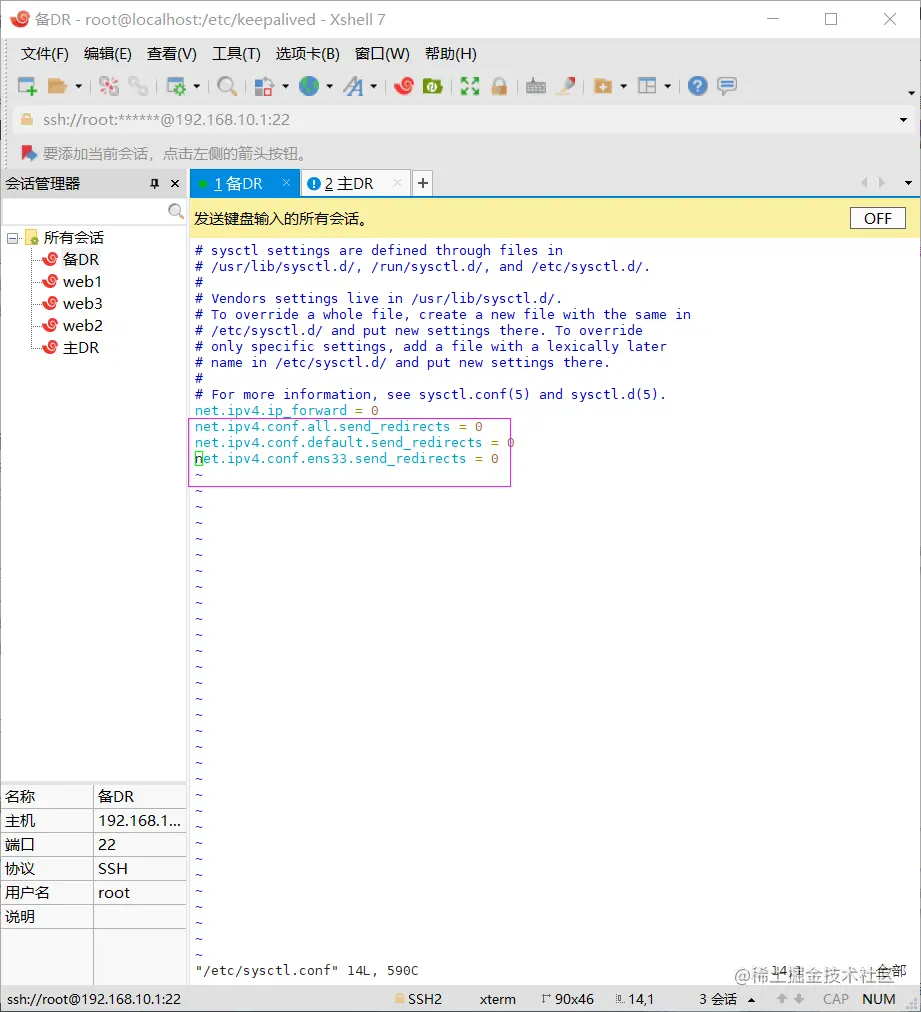Add a new tab with plus button
This screenshot has width=921, height=1012.
click(x=423, y=183)
